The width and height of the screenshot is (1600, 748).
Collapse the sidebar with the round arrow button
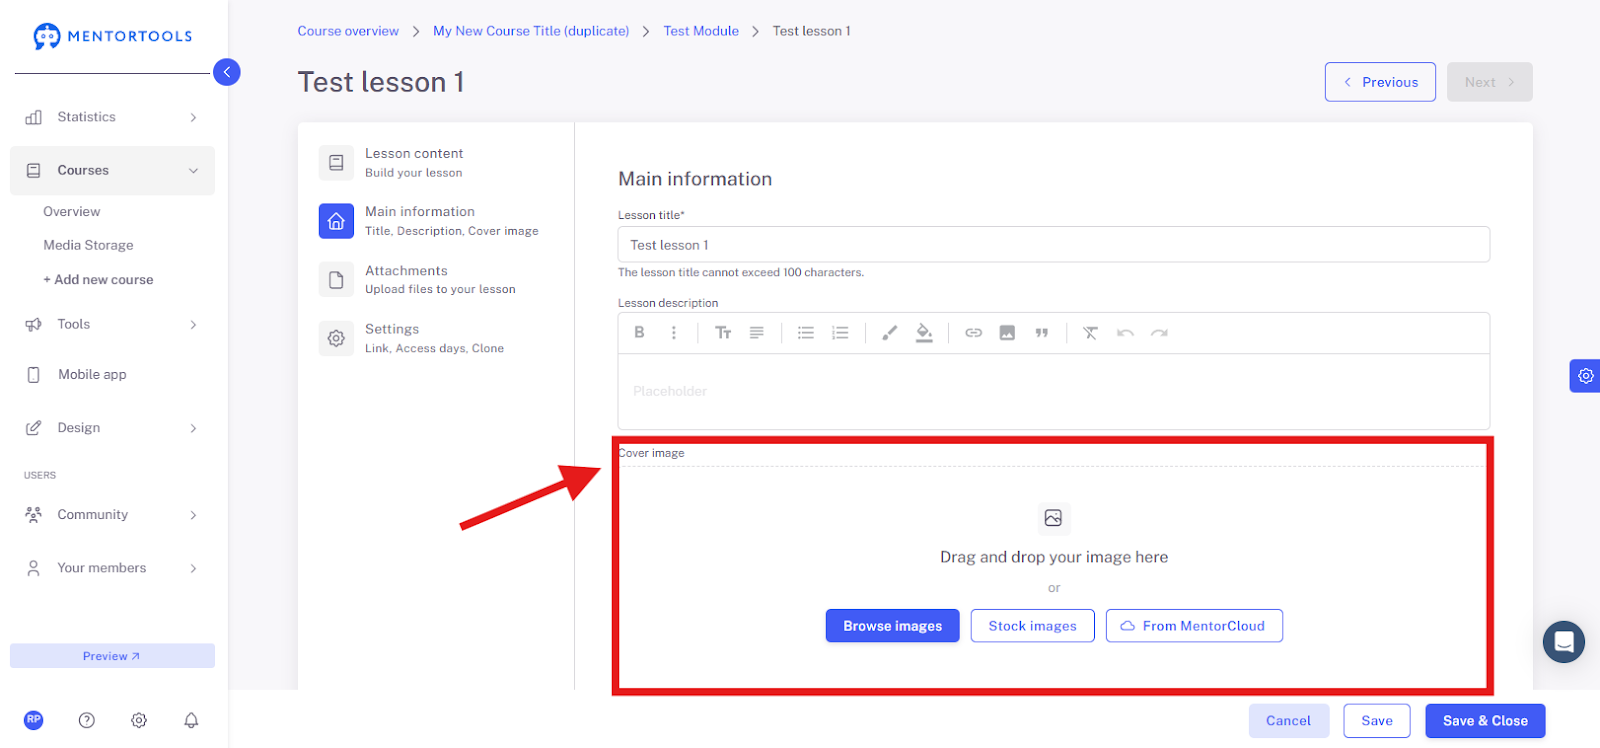227,72
